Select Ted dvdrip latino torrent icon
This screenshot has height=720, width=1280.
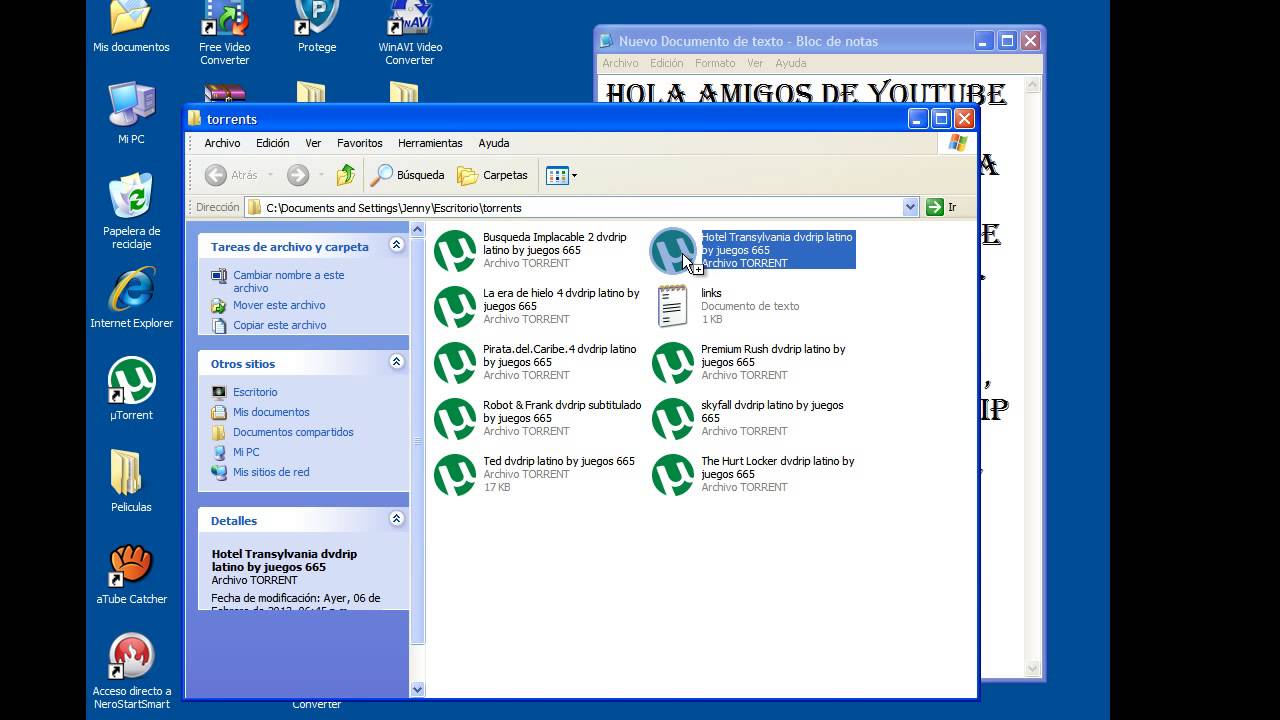[455, 475]
